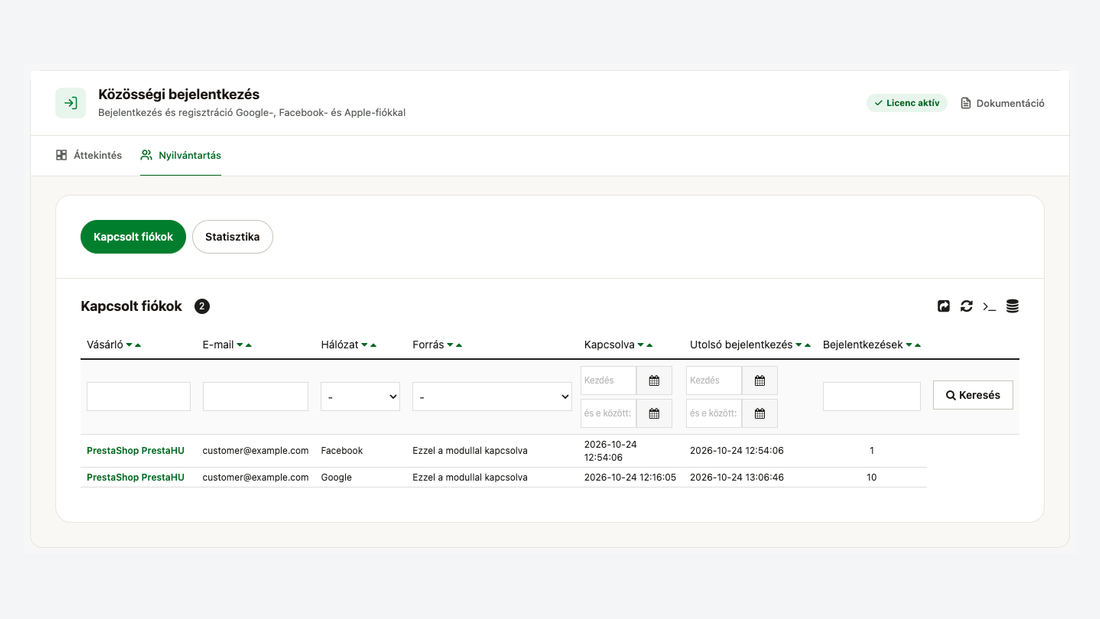Click the Vásárló filter input field

coord(139,397)
